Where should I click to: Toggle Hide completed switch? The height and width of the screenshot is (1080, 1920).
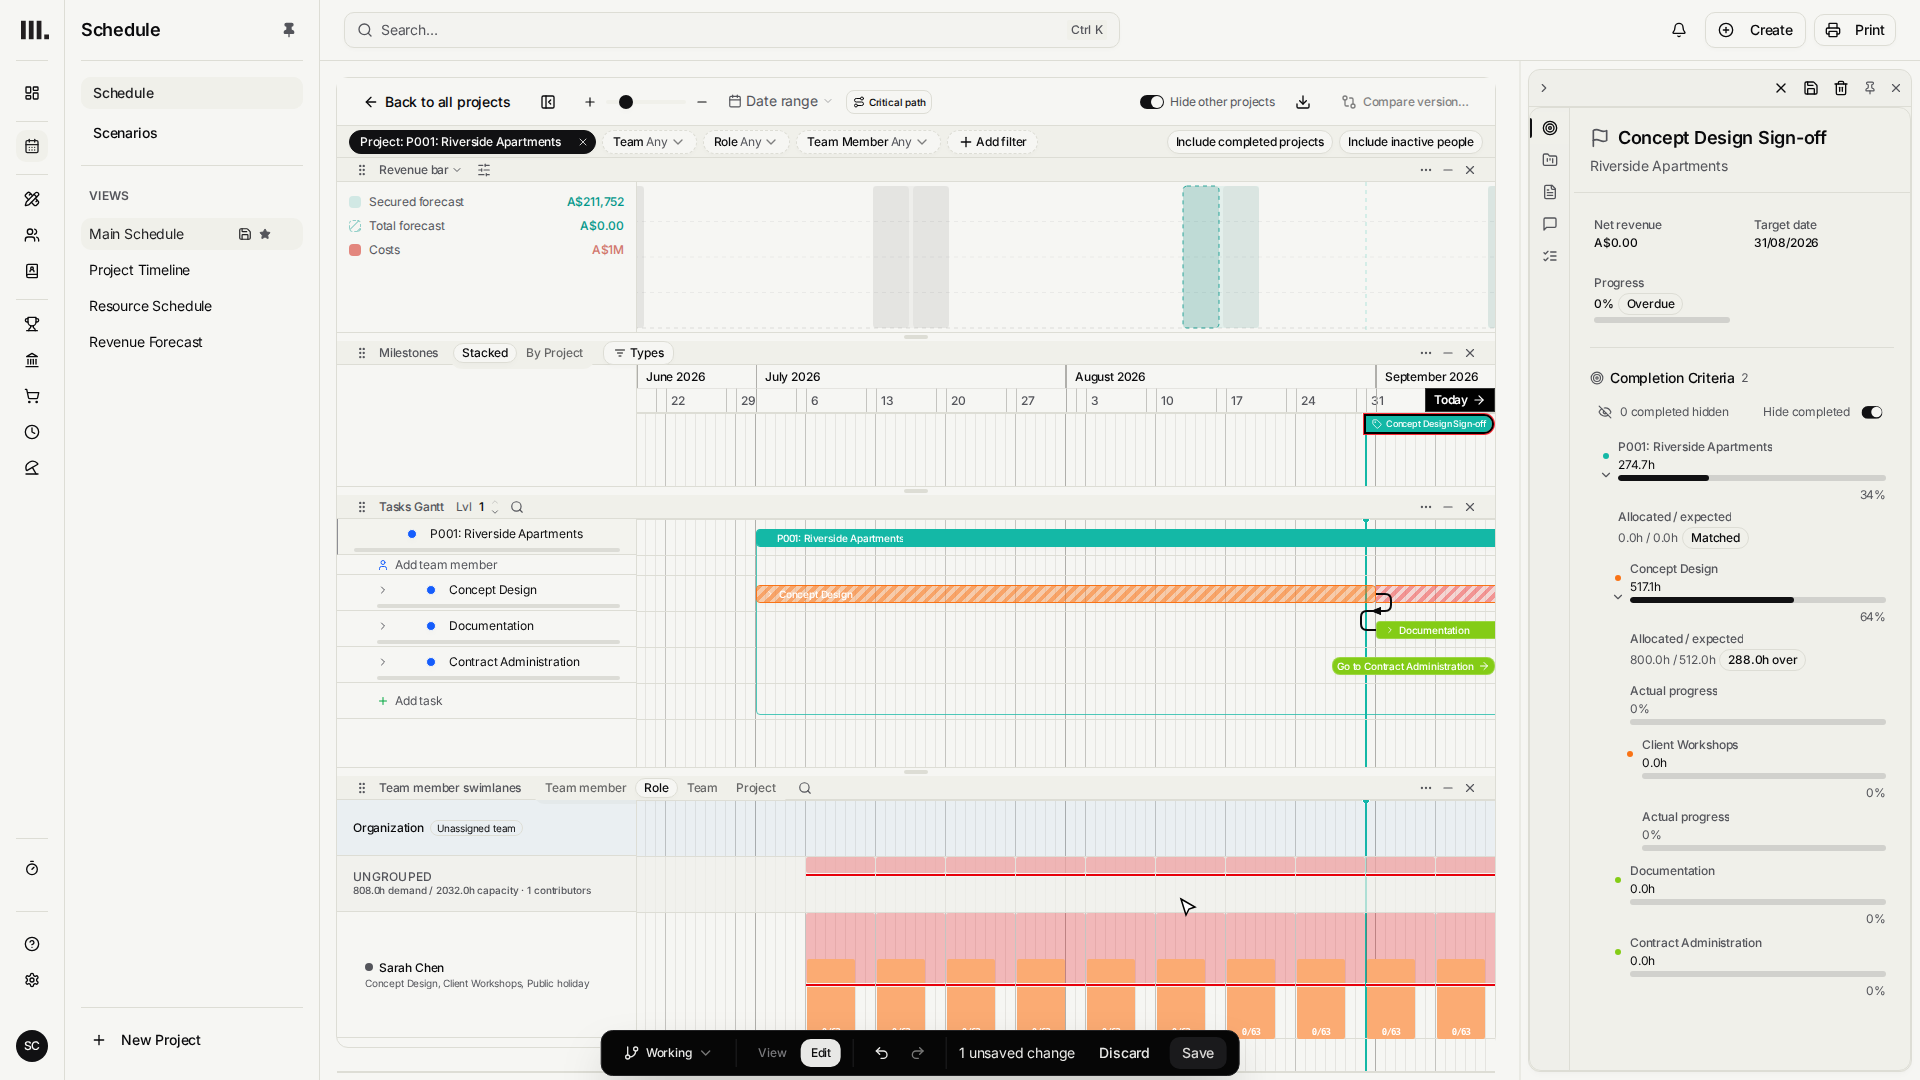click(x=1872, y=412)
